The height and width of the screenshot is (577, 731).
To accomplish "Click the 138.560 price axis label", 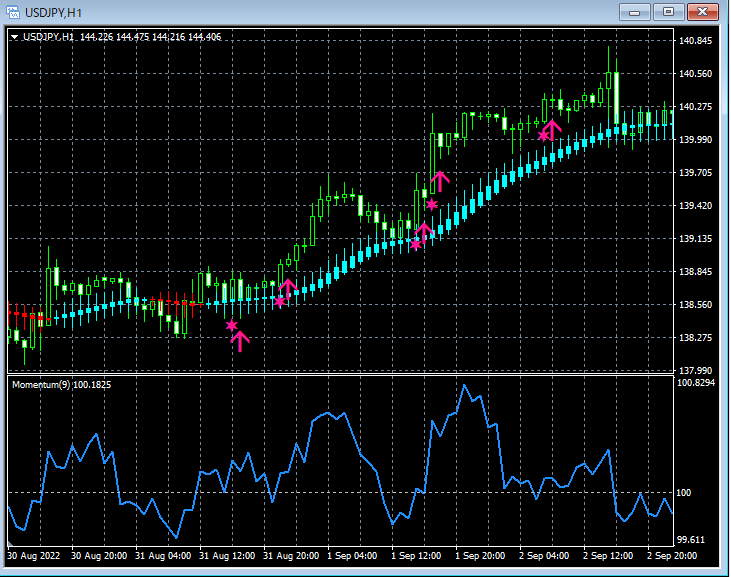I will click(x=696, y=305).
